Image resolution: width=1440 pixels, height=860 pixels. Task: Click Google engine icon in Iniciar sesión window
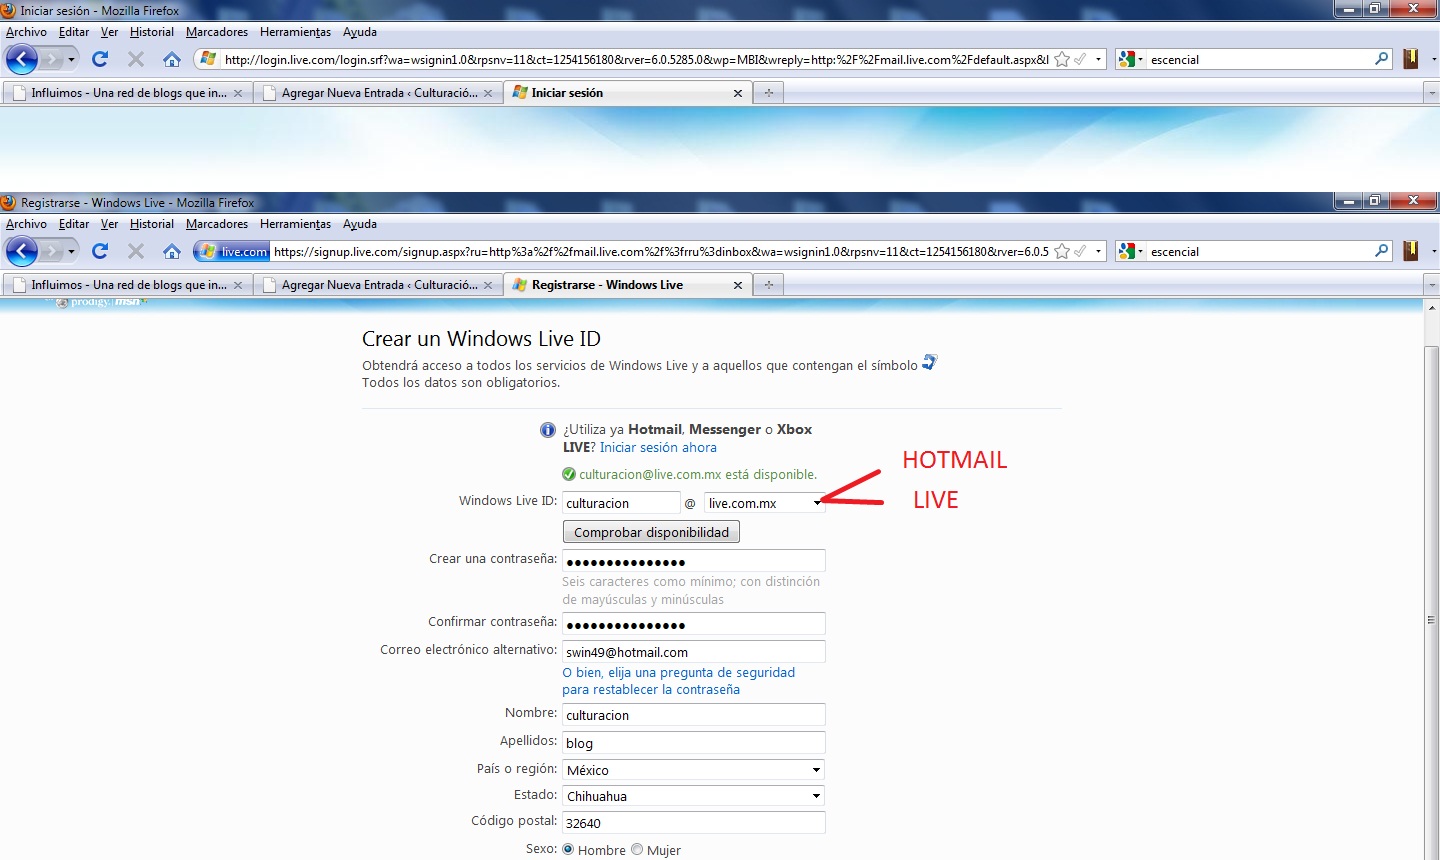tap(1126, 59)
